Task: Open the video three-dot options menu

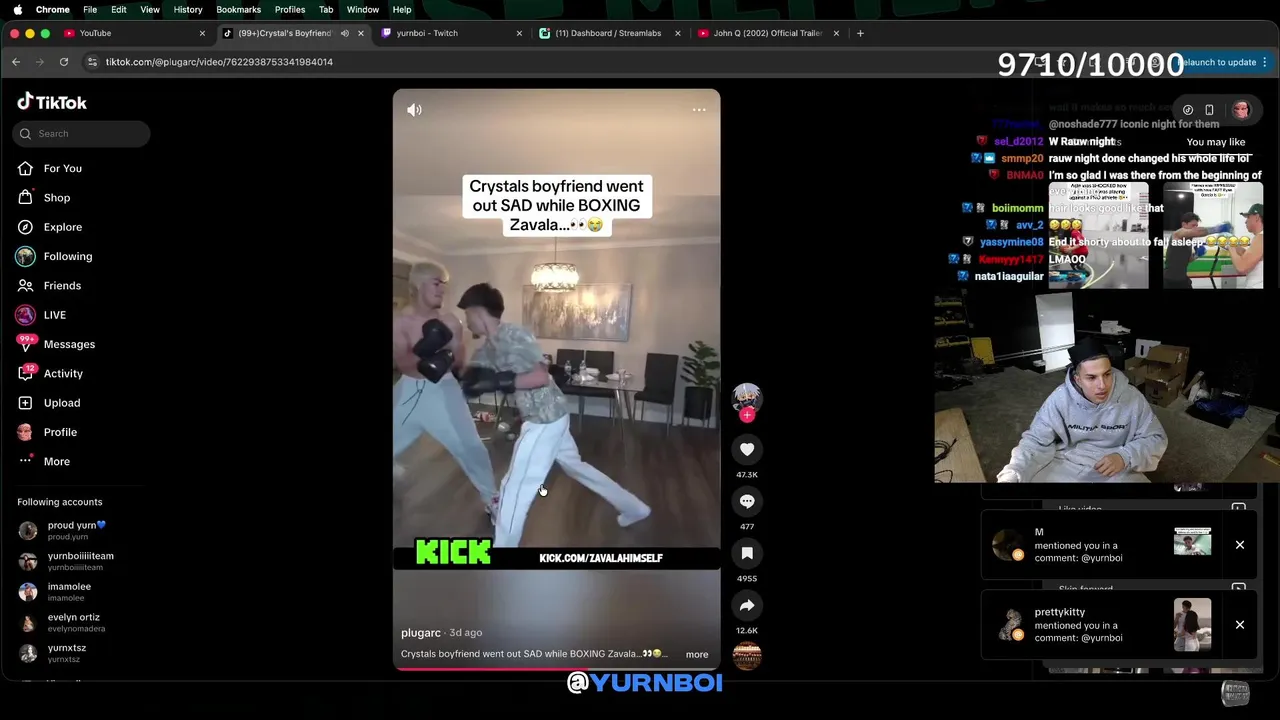Action: [x=699, y=110]
